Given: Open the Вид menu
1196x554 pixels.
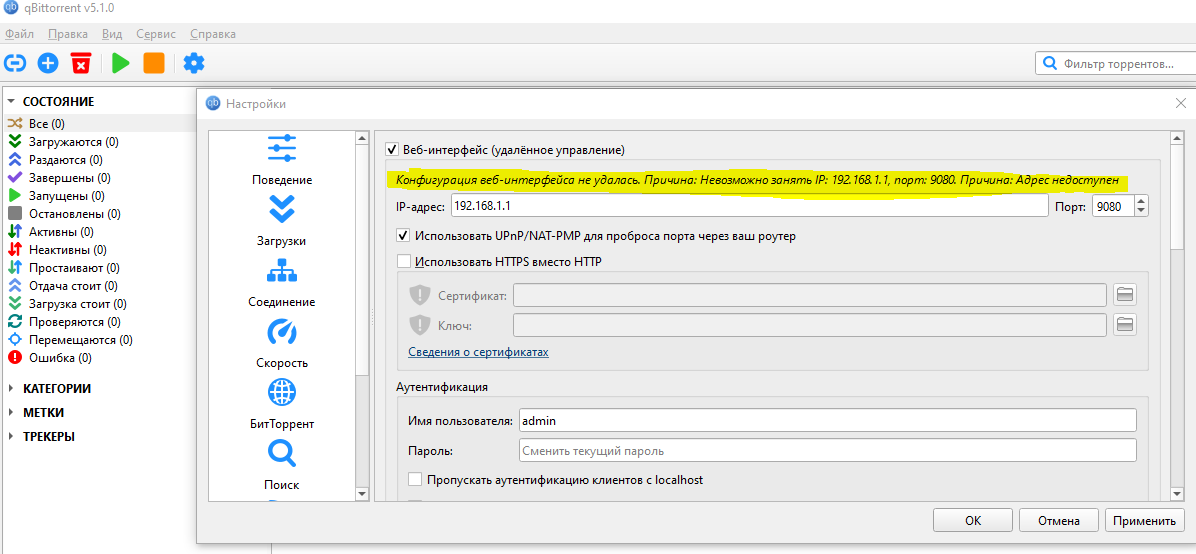Looking at the screenshot, I should click(x=112, y=34).
